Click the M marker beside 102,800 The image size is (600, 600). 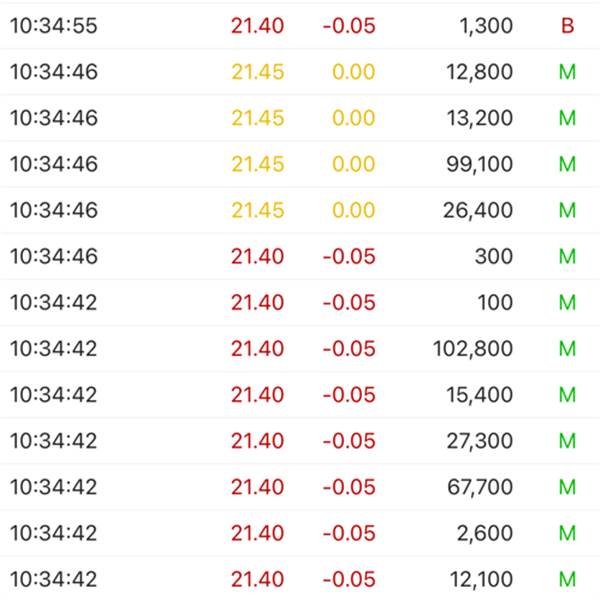[567, 349]
